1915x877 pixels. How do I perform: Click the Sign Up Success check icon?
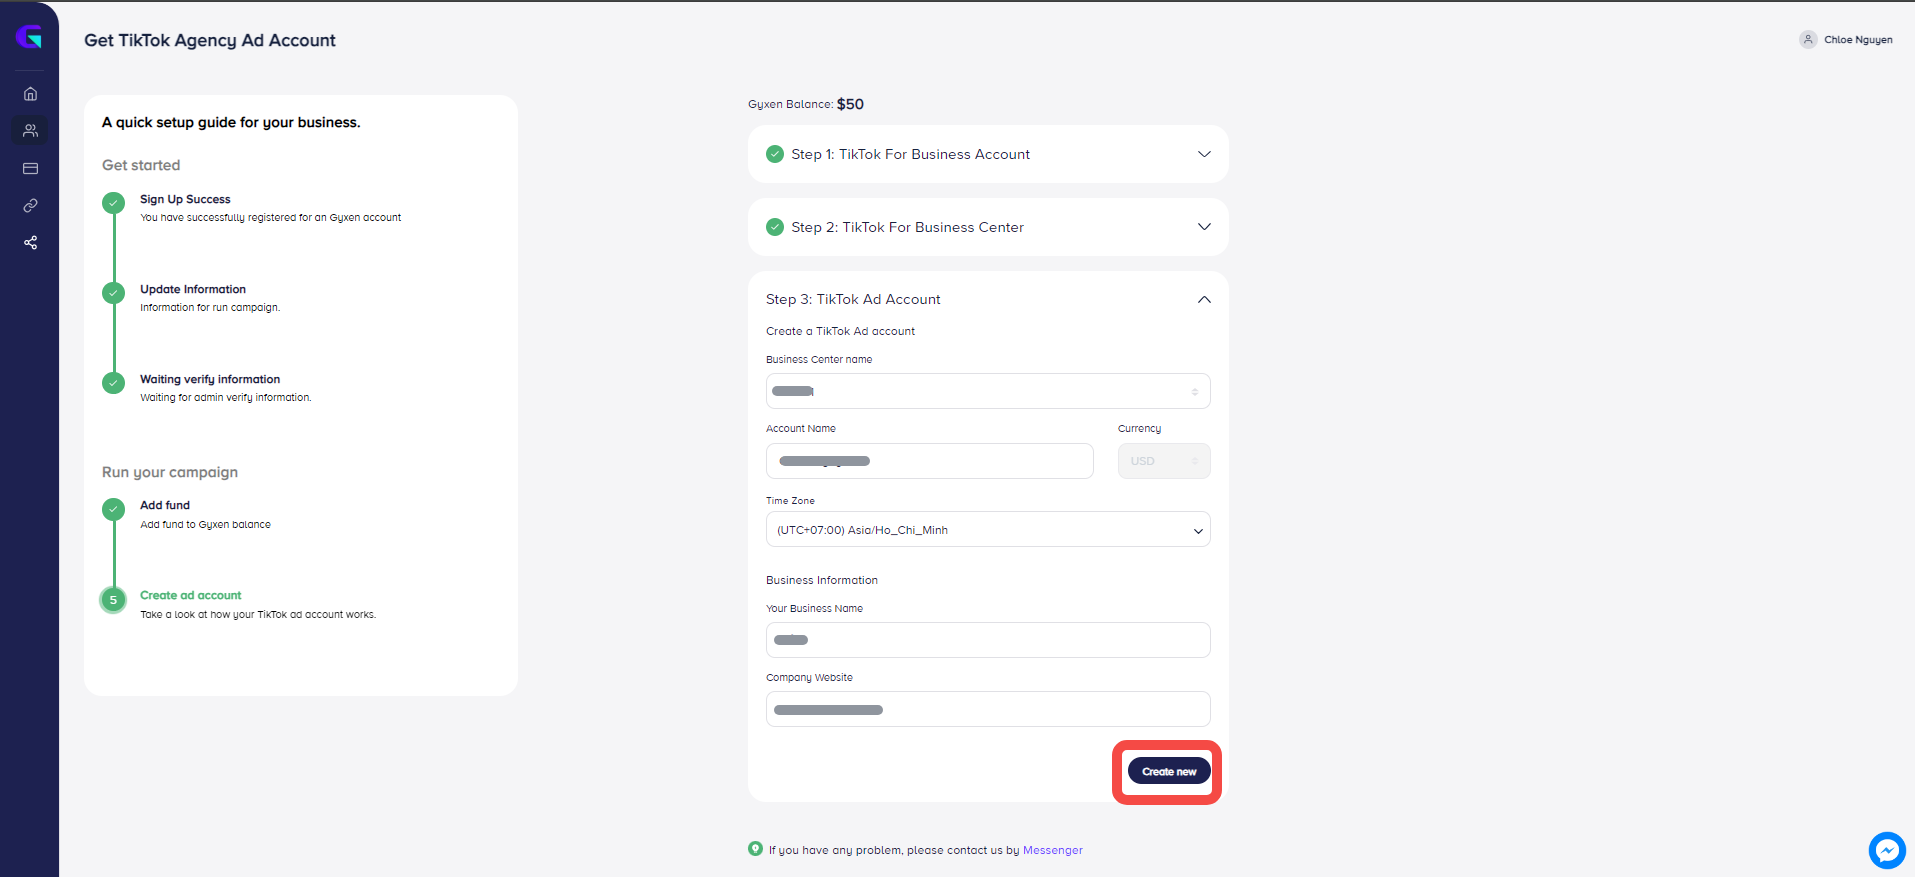[x=114, y=203]
